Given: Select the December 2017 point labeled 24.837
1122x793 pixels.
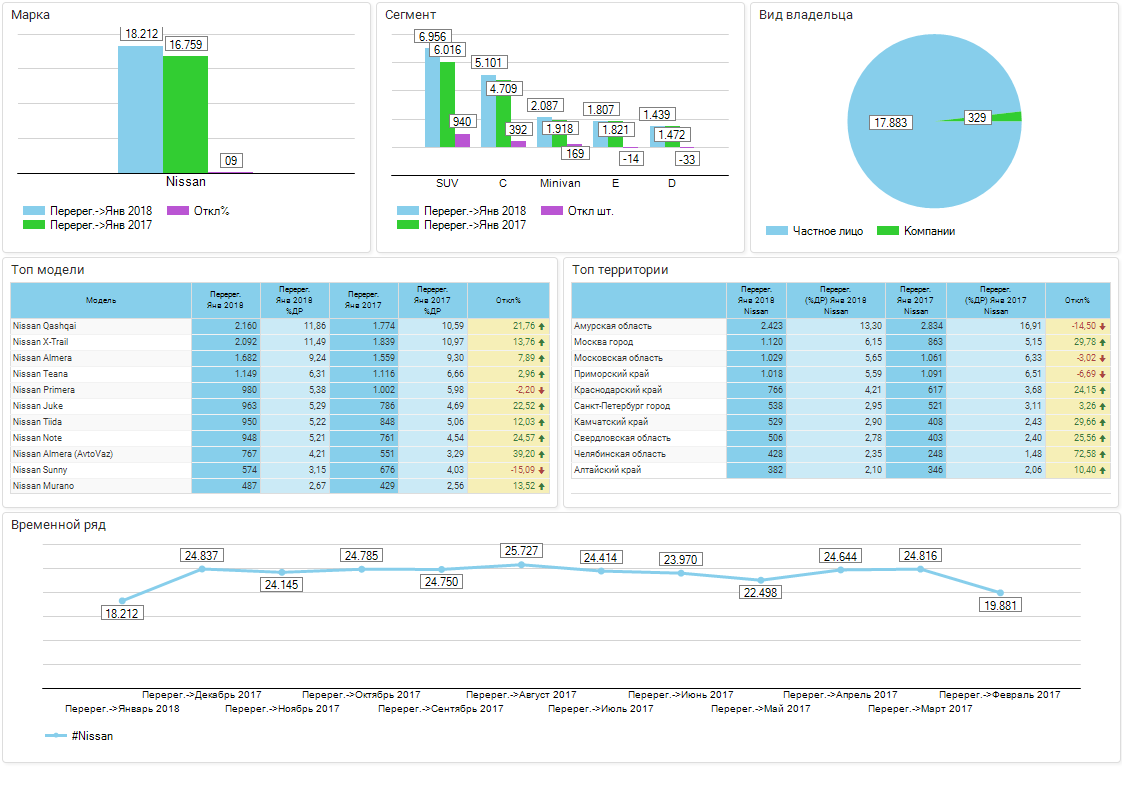Looking at the screenshot, I should 202,569.
